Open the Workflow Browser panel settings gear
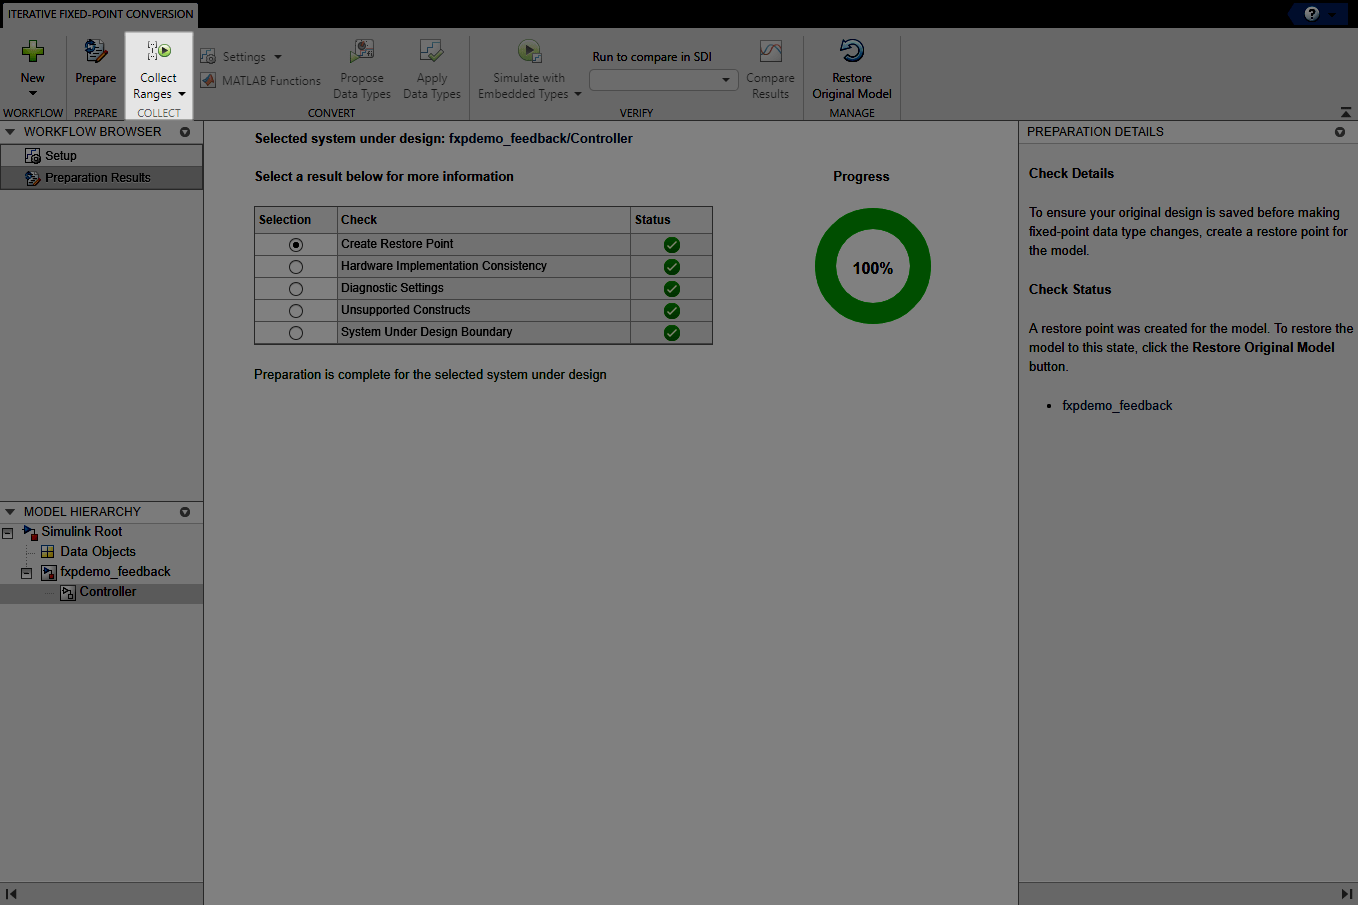This screenshot has width=1358, height=905. pos(185,131)
